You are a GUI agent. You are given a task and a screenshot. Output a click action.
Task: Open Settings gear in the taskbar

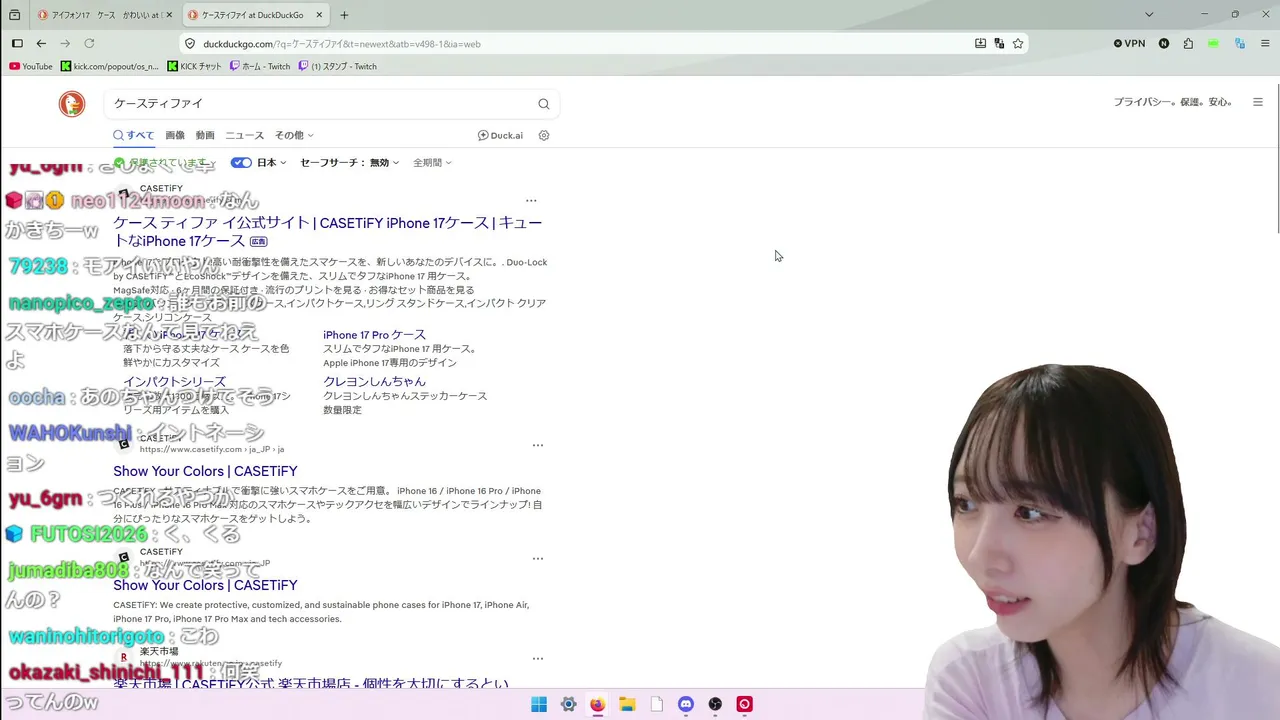point(568,704)
